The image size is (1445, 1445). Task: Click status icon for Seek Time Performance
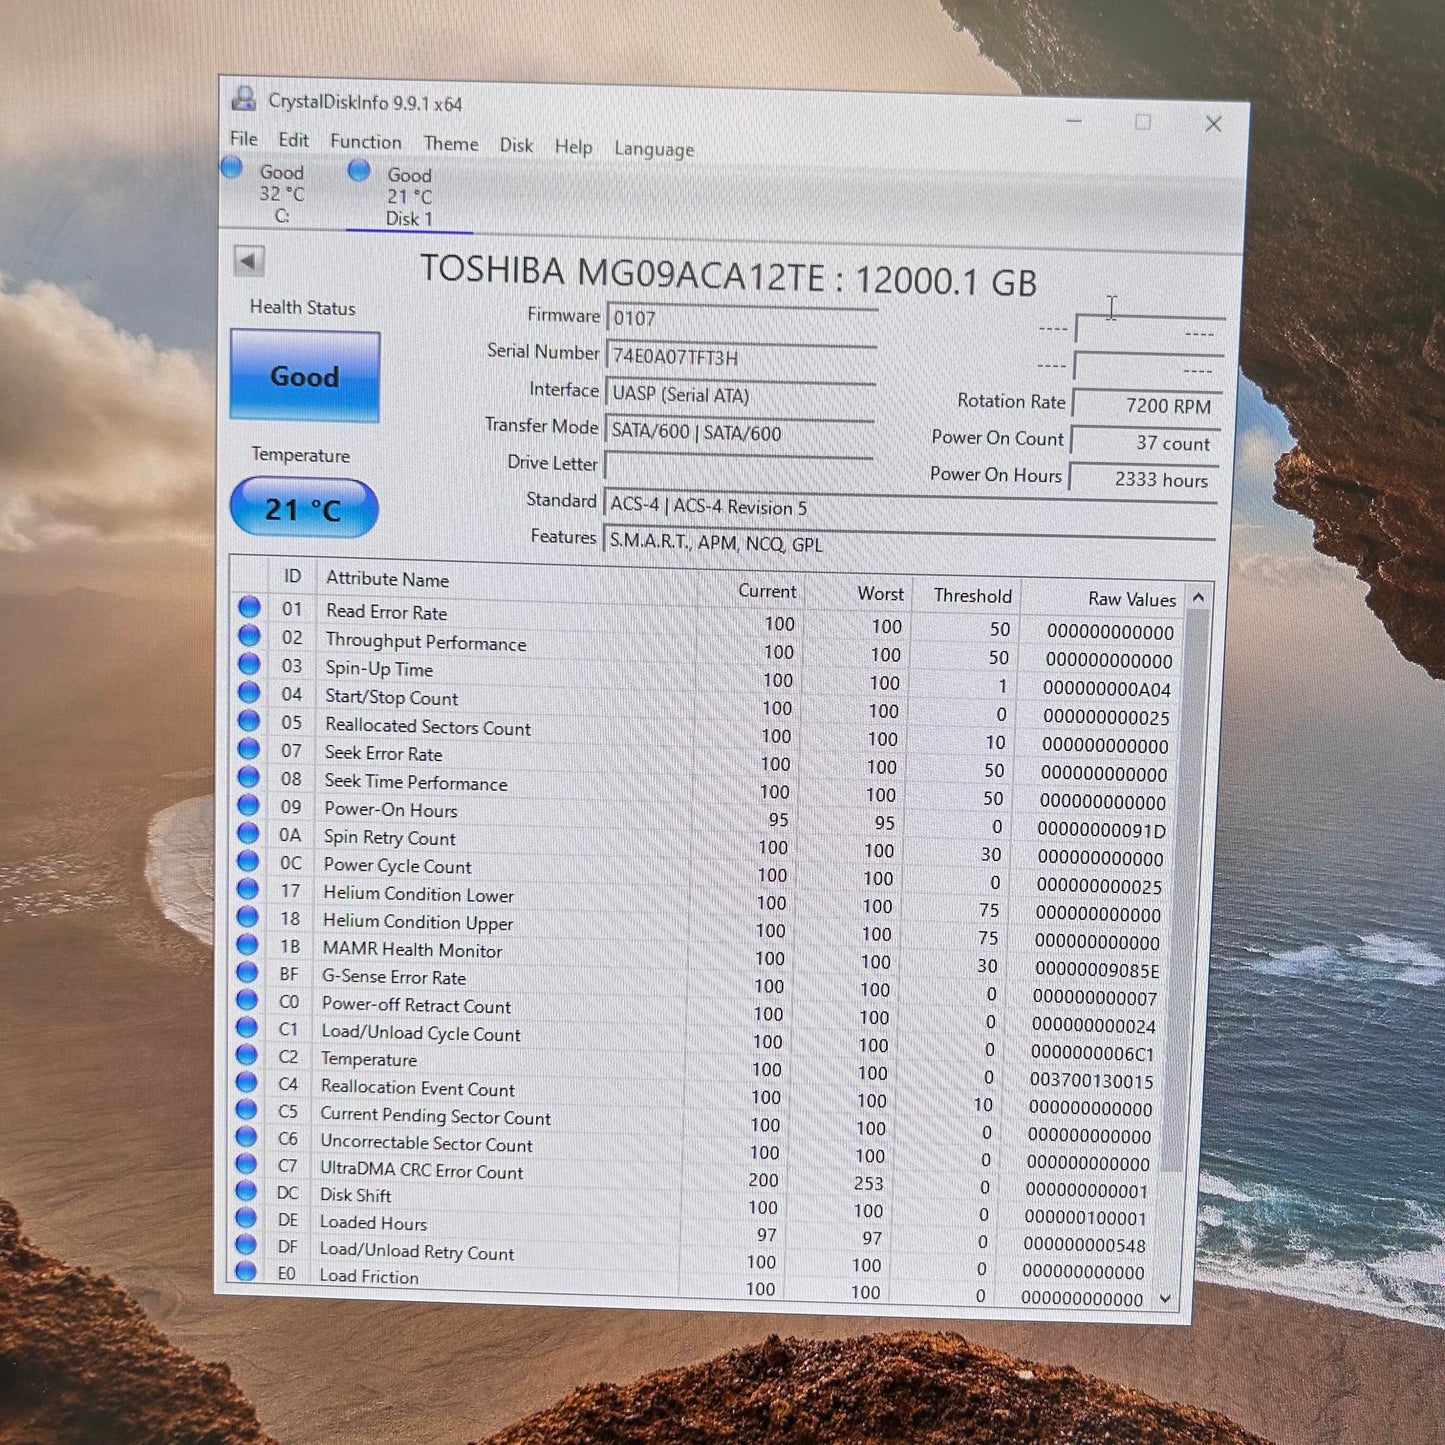pyautogui.click(x=249, y=776)
